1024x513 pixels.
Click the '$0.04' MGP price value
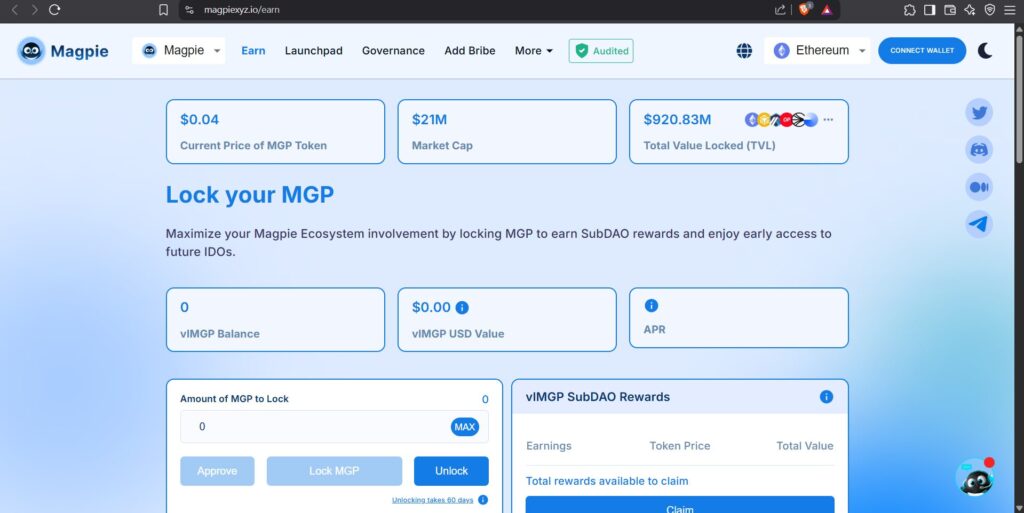[199, 119]
